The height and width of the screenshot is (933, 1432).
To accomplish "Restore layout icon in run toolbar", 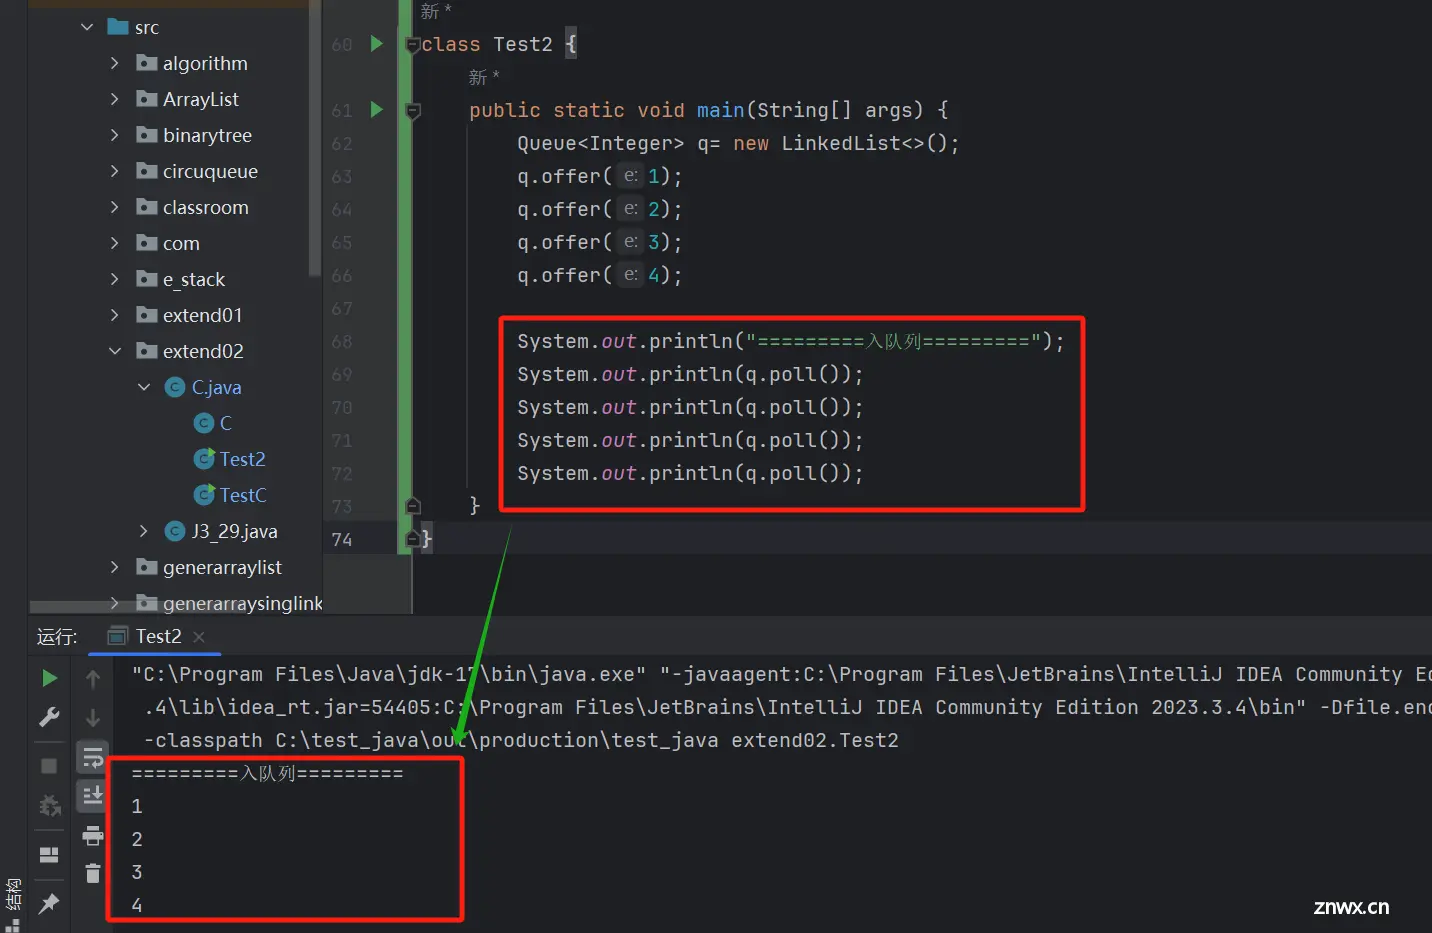I will click(x=49, y=855).
